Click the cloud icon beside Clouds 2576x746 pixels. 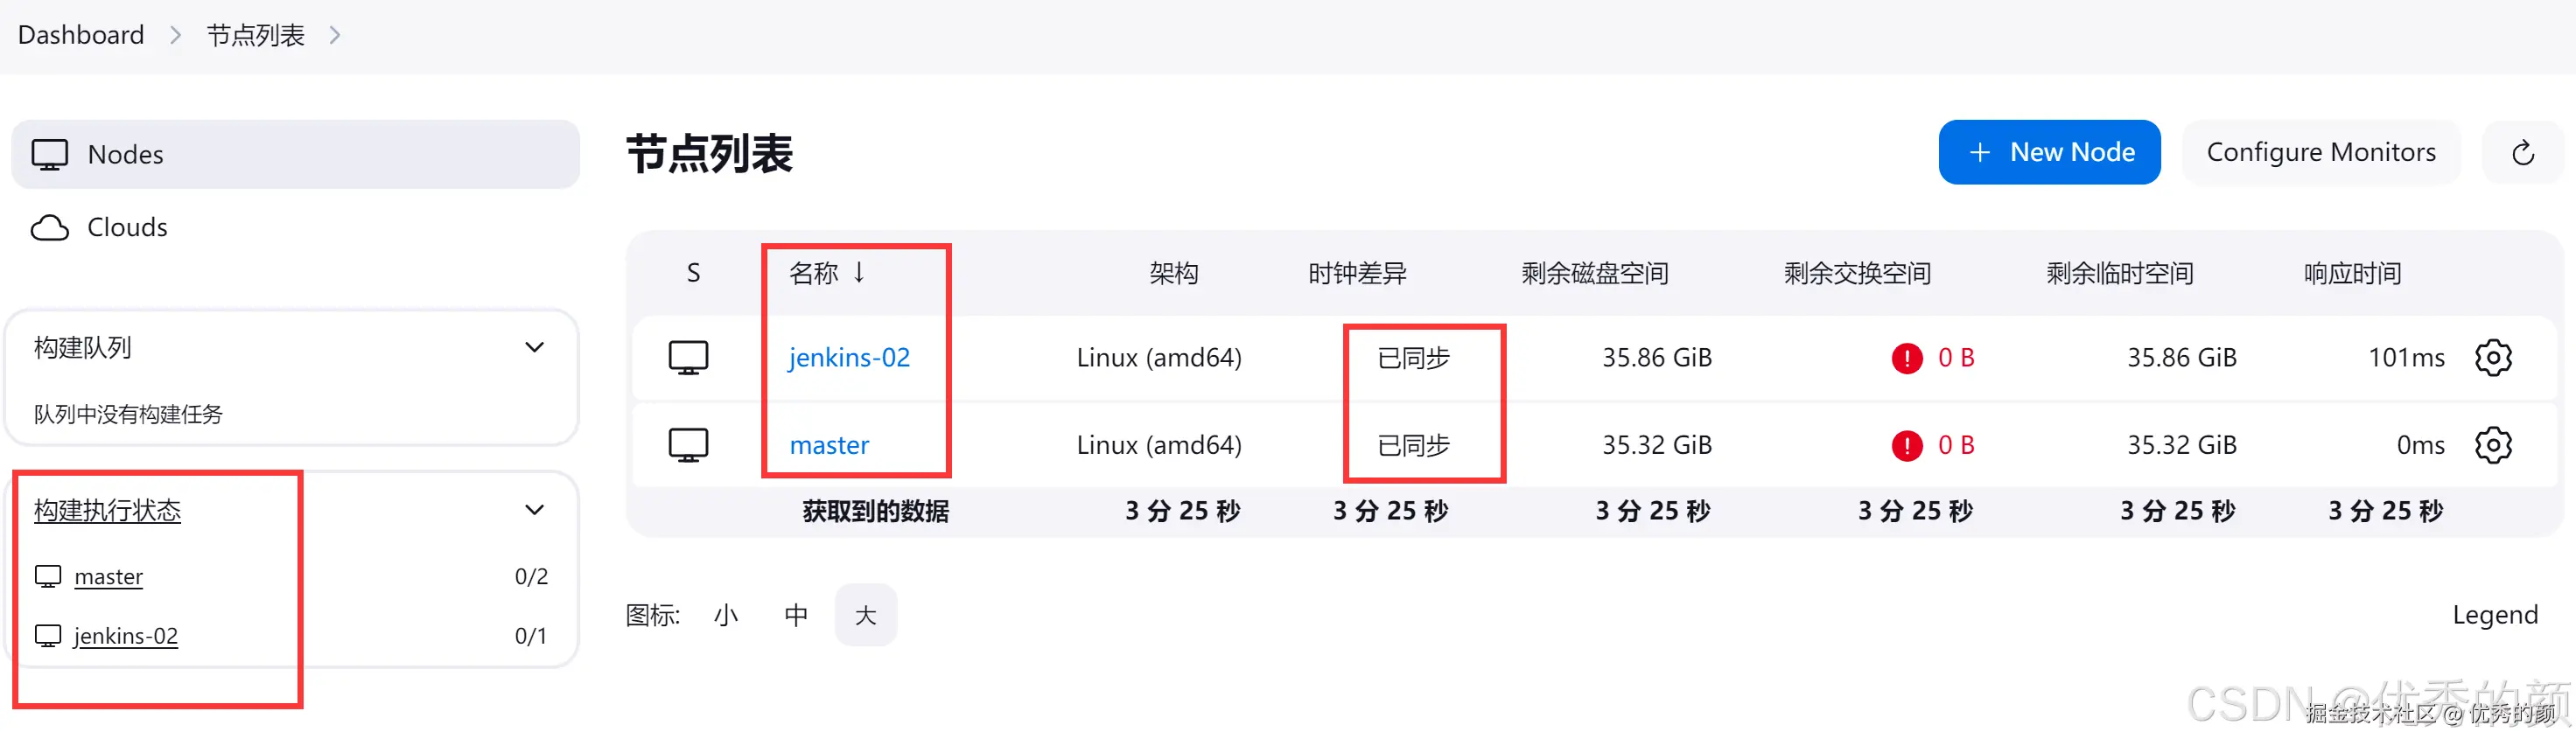(x=50, y=228)
